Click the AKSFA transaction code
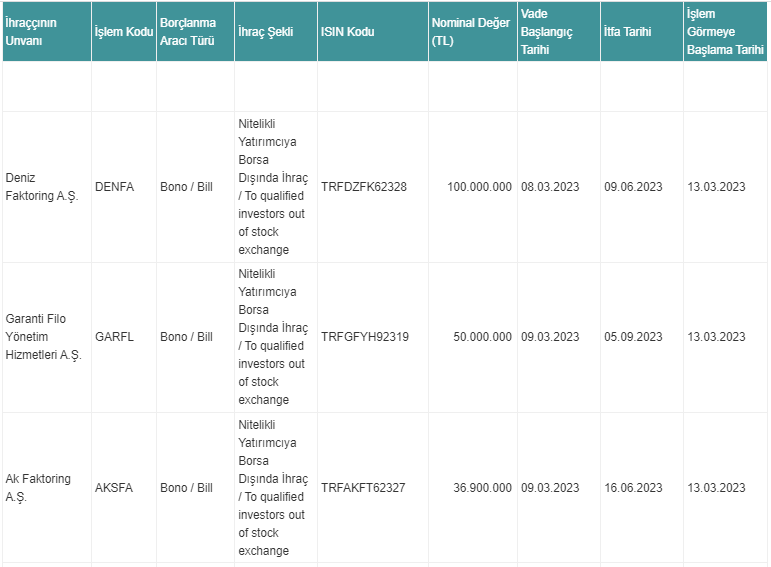771x567 pixels. coord(114,488)
